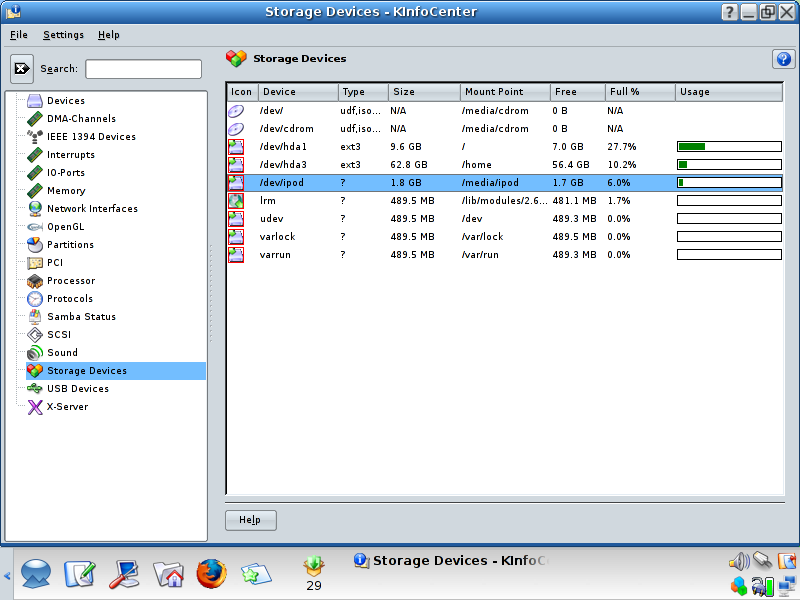The width and height of the screenshot is (800, 600).
Task: Click the OpenGL icon
Action: pyautogui.click(x=35, y=227)
